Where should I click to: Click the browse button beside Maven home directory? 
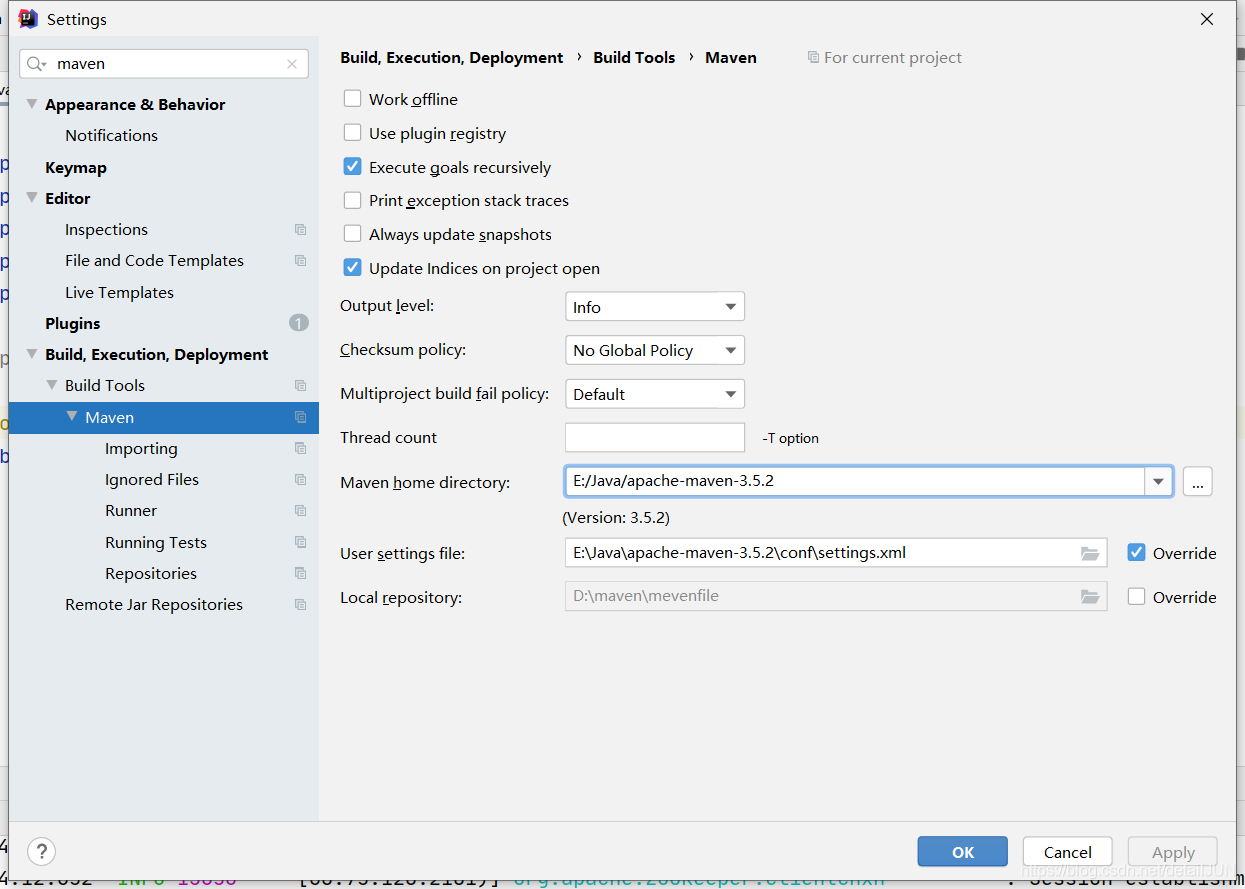tap(1198, 482)
